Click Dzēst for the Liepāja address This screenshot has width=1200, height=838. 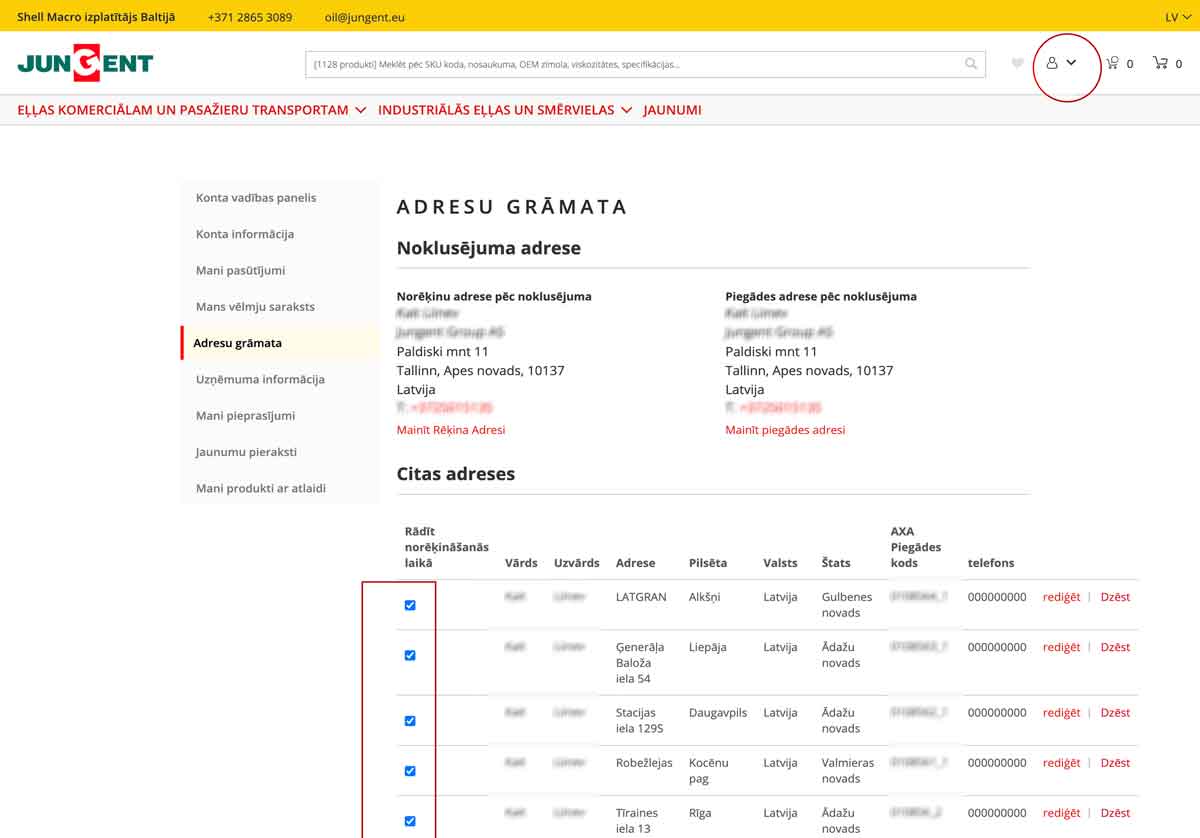point(1115,647)
